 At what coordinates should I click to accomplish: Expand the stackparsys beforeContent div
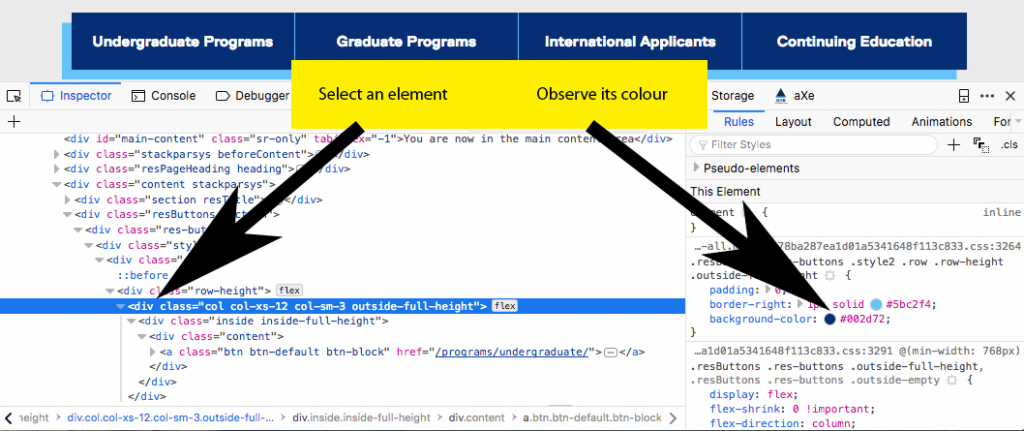coord(57,155)
